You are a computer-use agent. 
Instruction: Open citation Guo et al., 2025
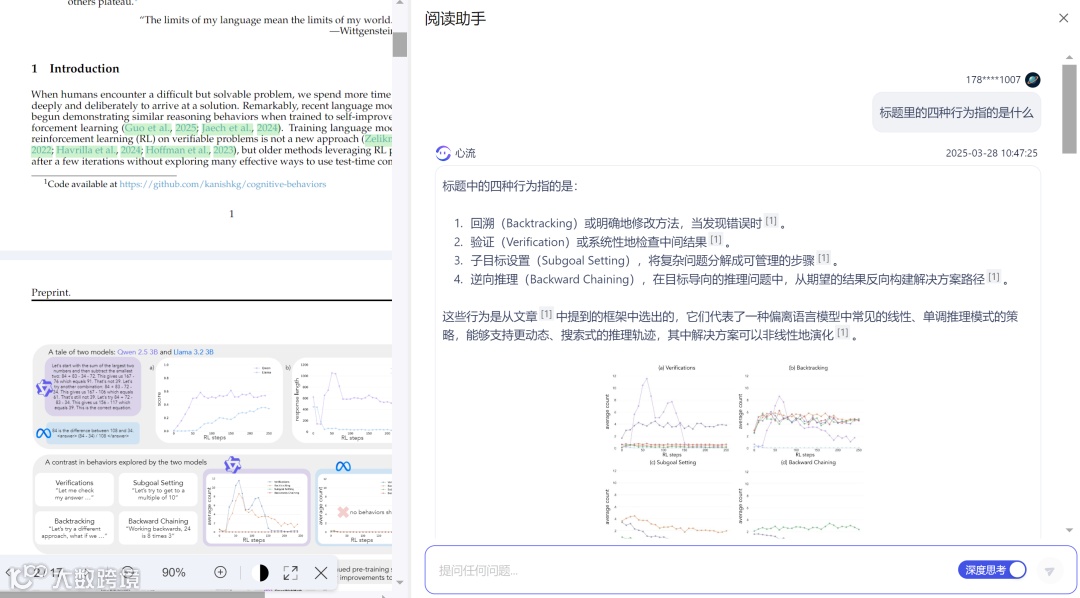pyautogui.click(x=161, y=127)
